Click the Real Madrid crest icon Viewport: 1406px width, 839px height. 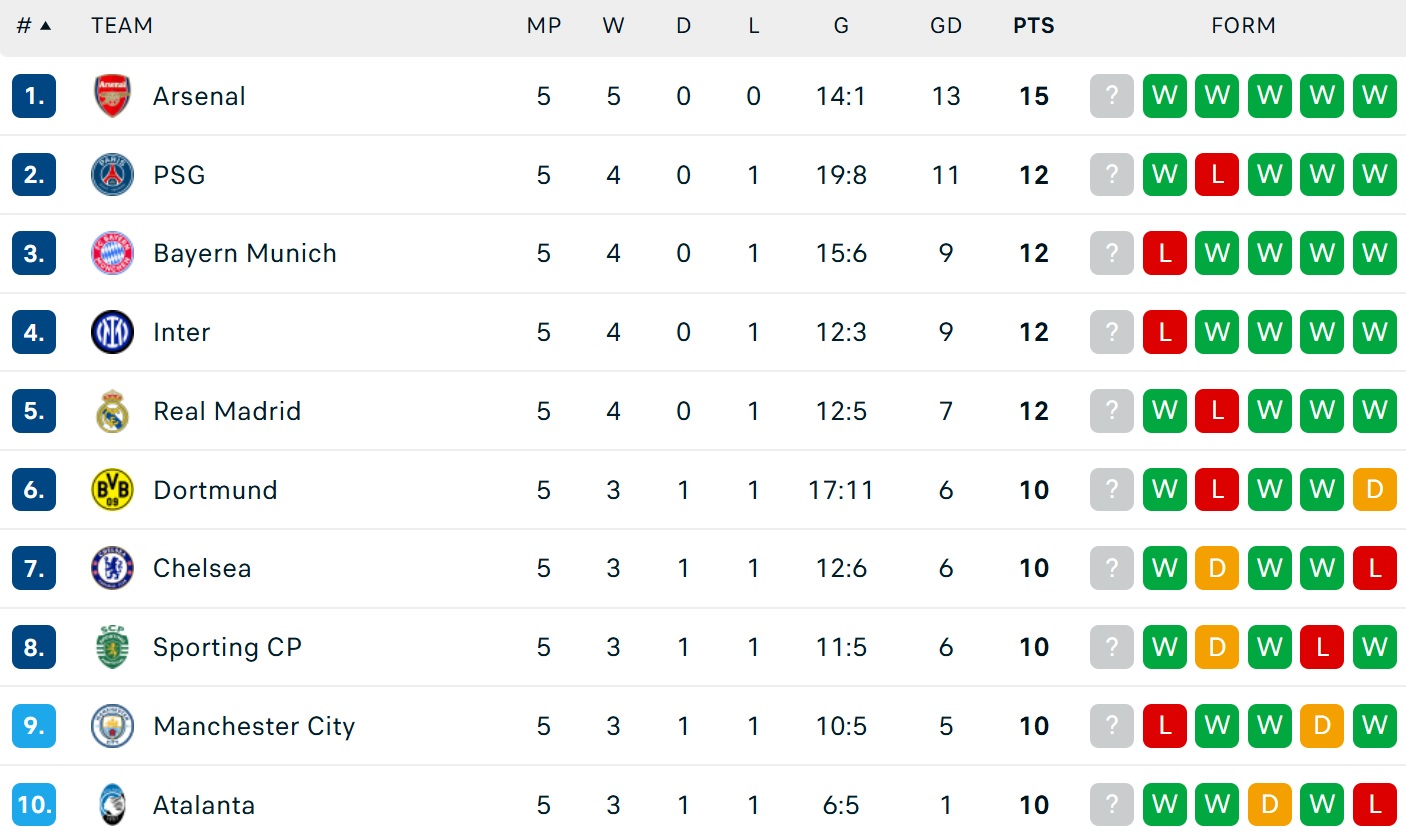(112, 411)
